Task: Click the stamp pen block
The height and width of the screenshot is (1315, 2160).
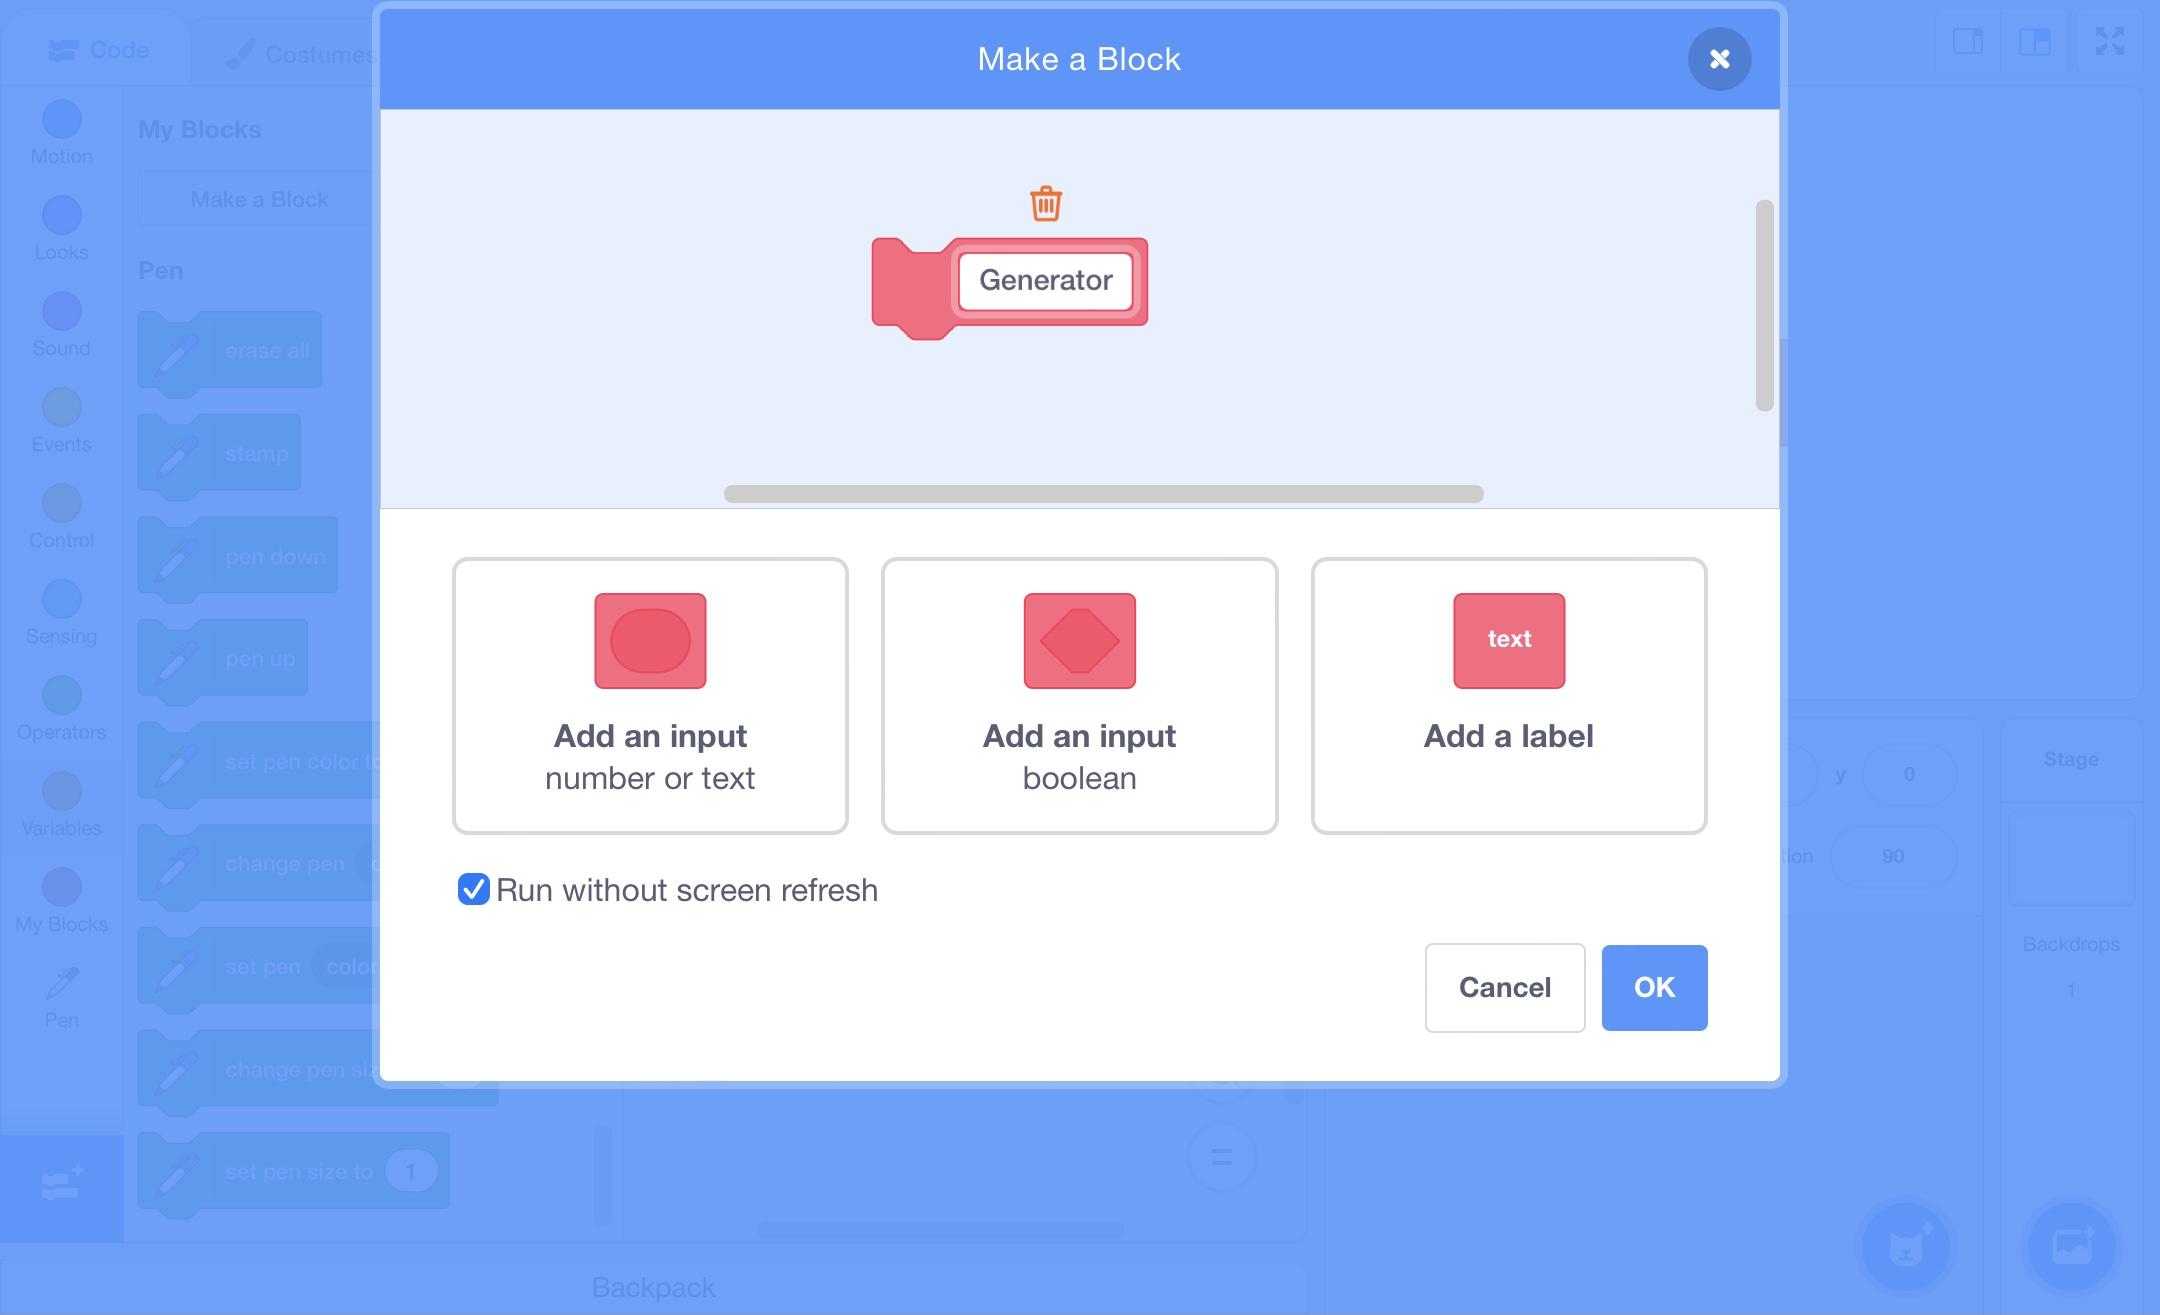Action: point(219,456)
